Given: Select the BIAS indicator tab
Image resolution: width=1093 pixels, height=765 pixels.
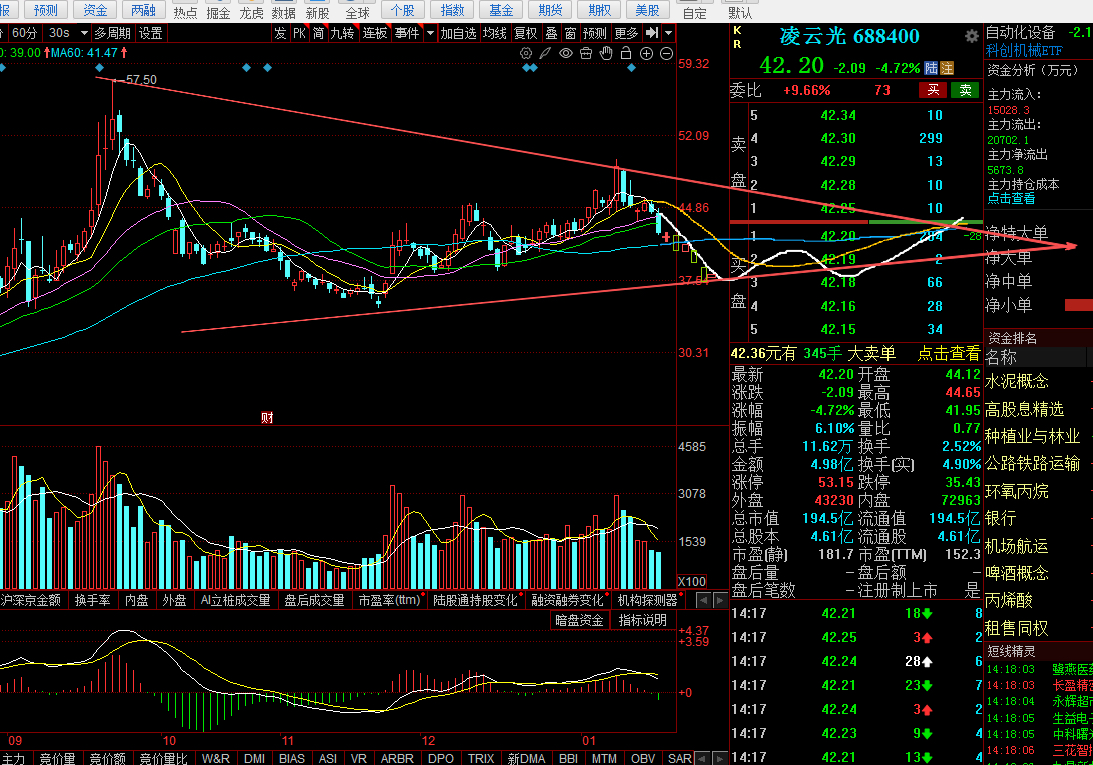Looking at the screenshot, I should click(291, 758).
